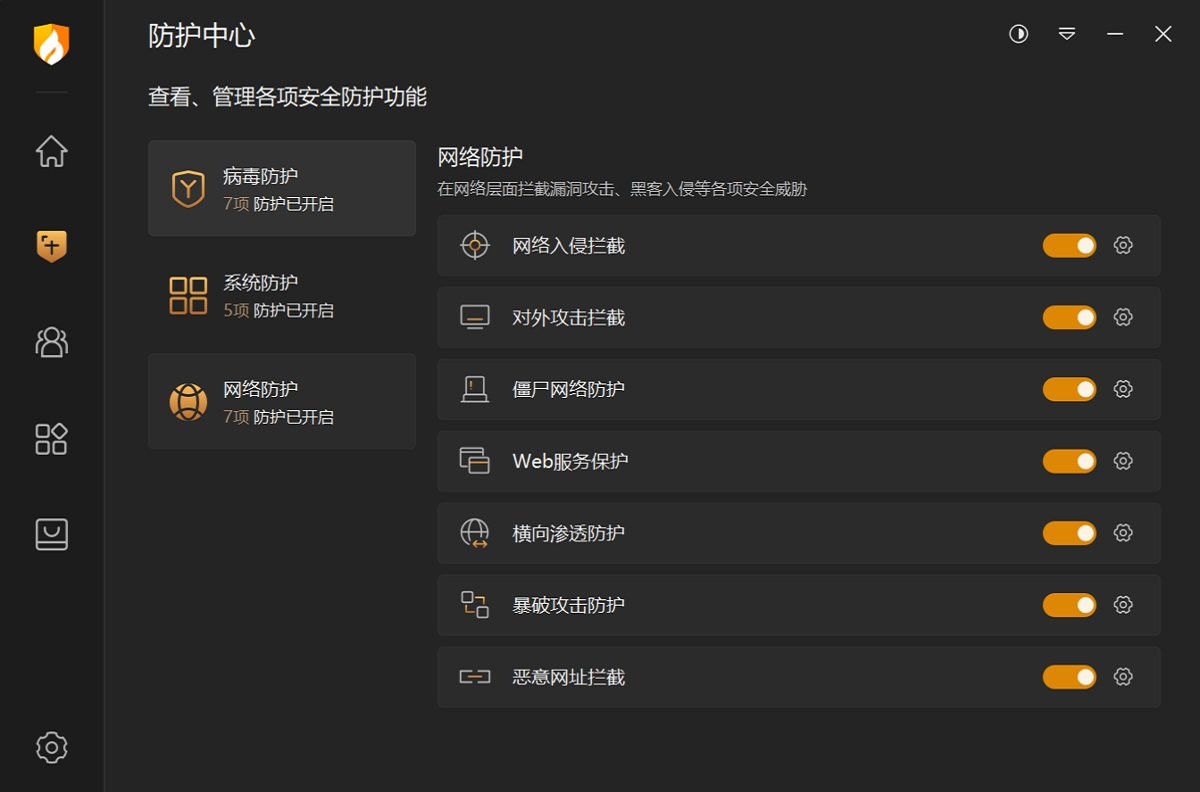The image size is (1200, 792).
Task: Open gear settings for 网络入侵拦截
Action: (x=1123, y=245)
